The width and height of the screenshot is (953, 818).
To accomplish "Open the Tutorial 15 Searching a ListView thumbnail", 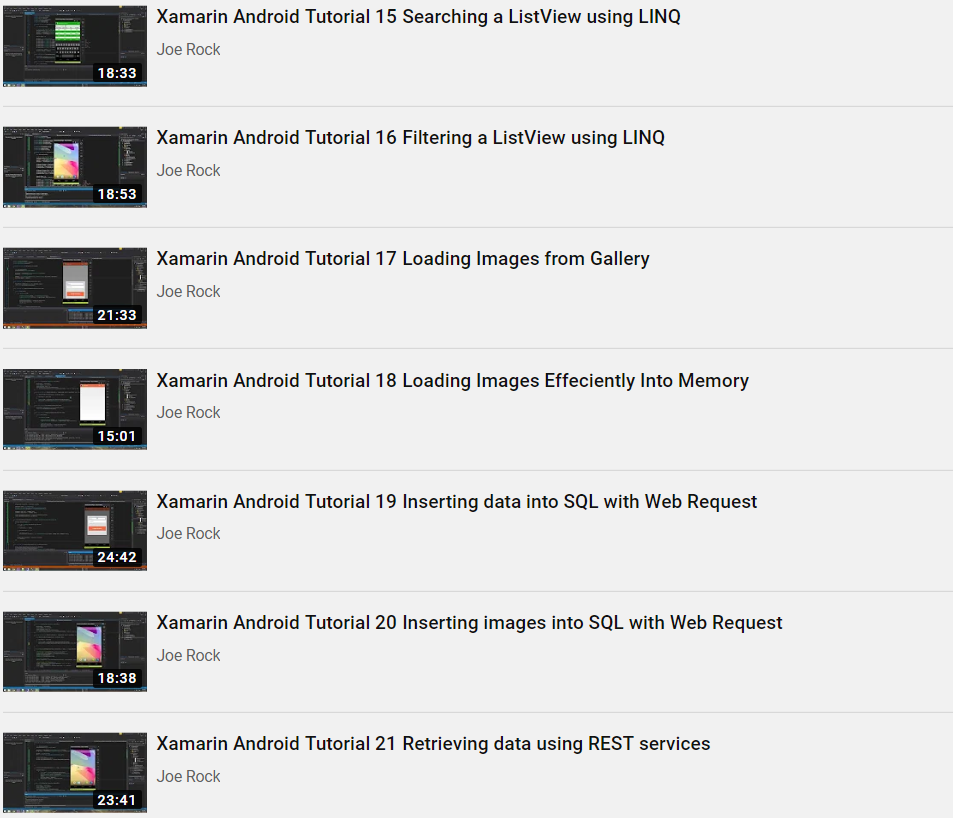I will [x=75, y=46].
